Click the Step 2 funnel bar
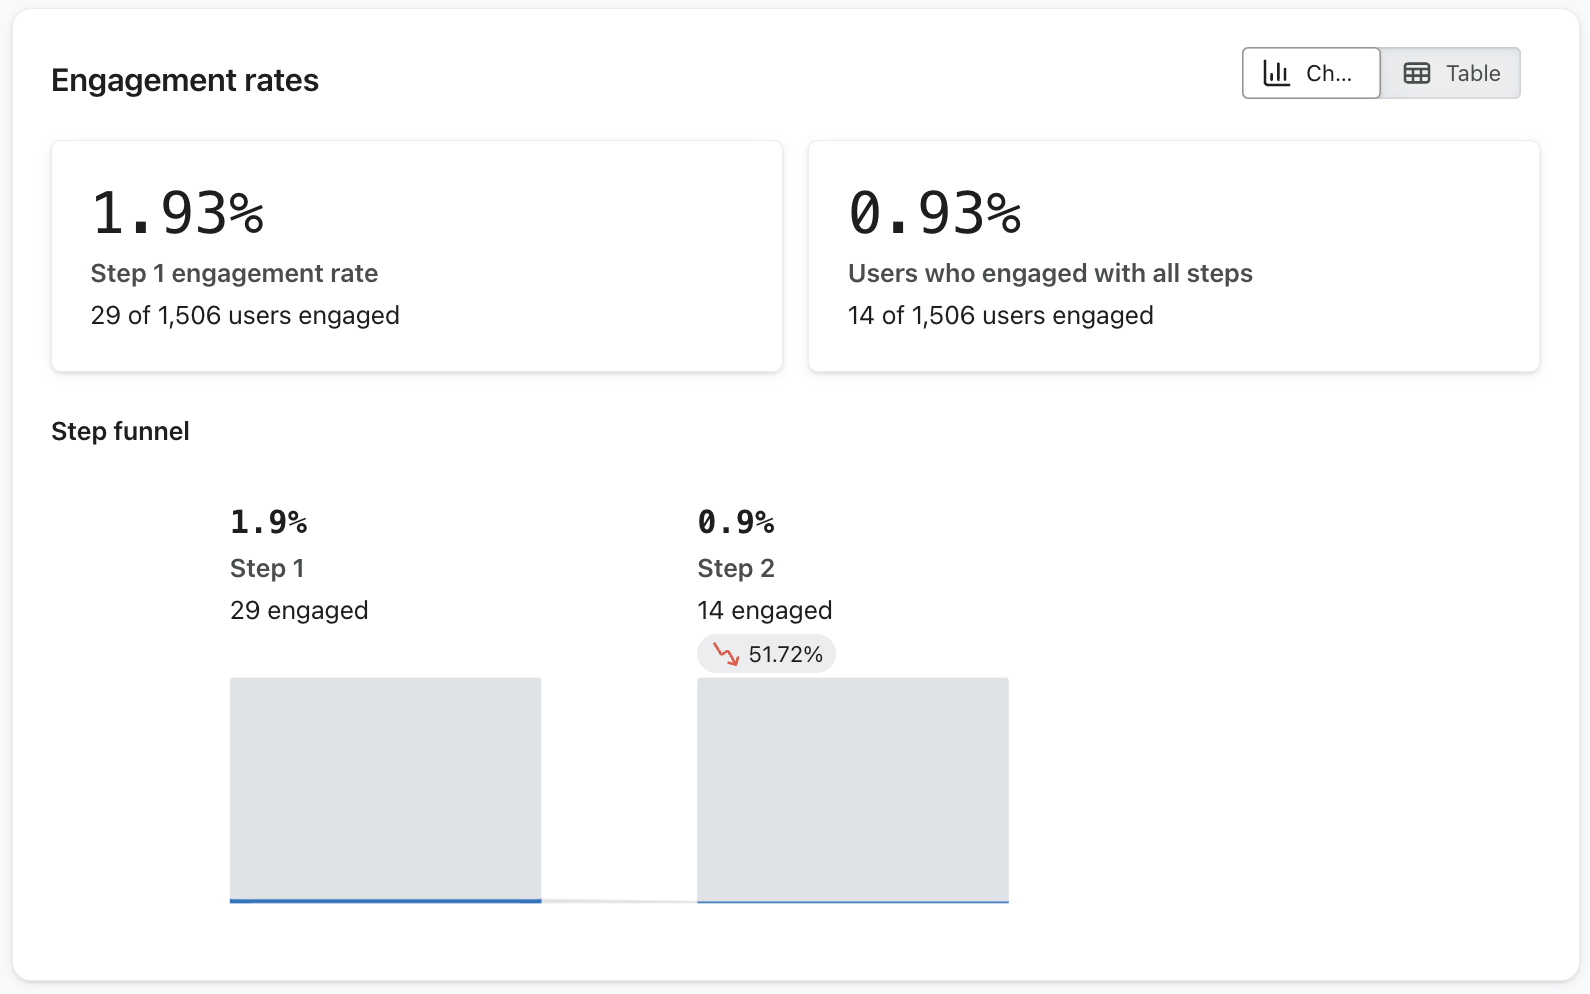Screen dimensions: 1590x994 (853, 790)
